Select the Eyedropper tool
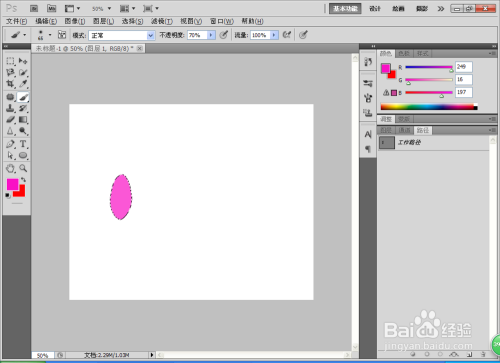 point(23,84)
